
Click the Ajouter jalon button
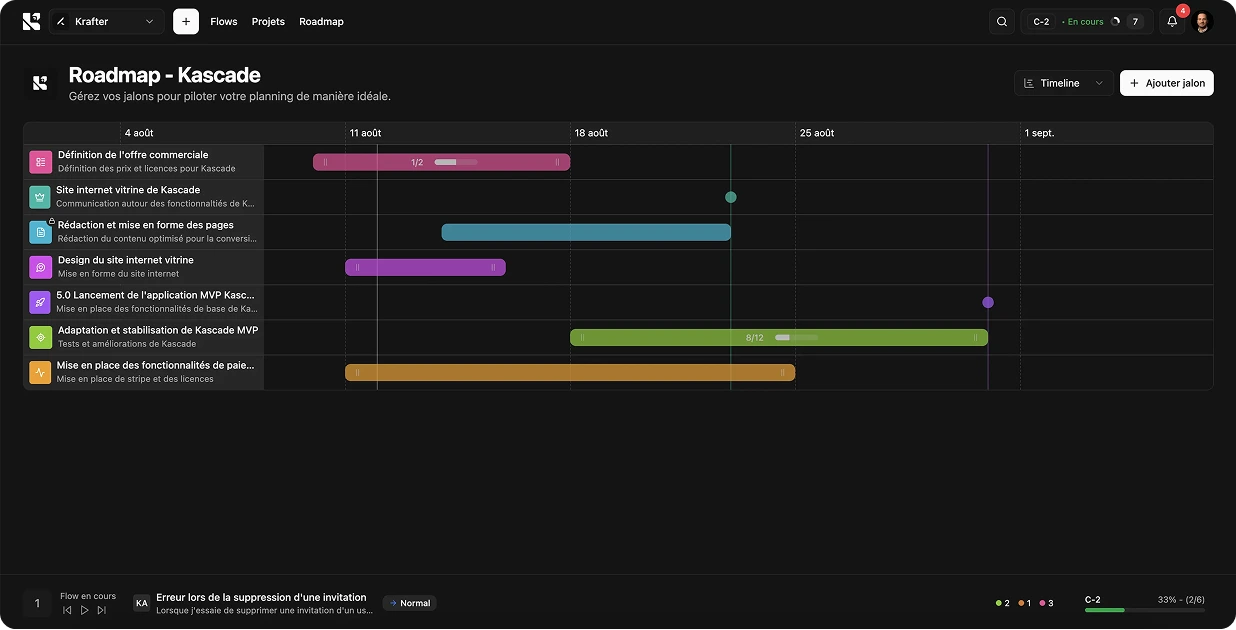(x=1166, y=83)
